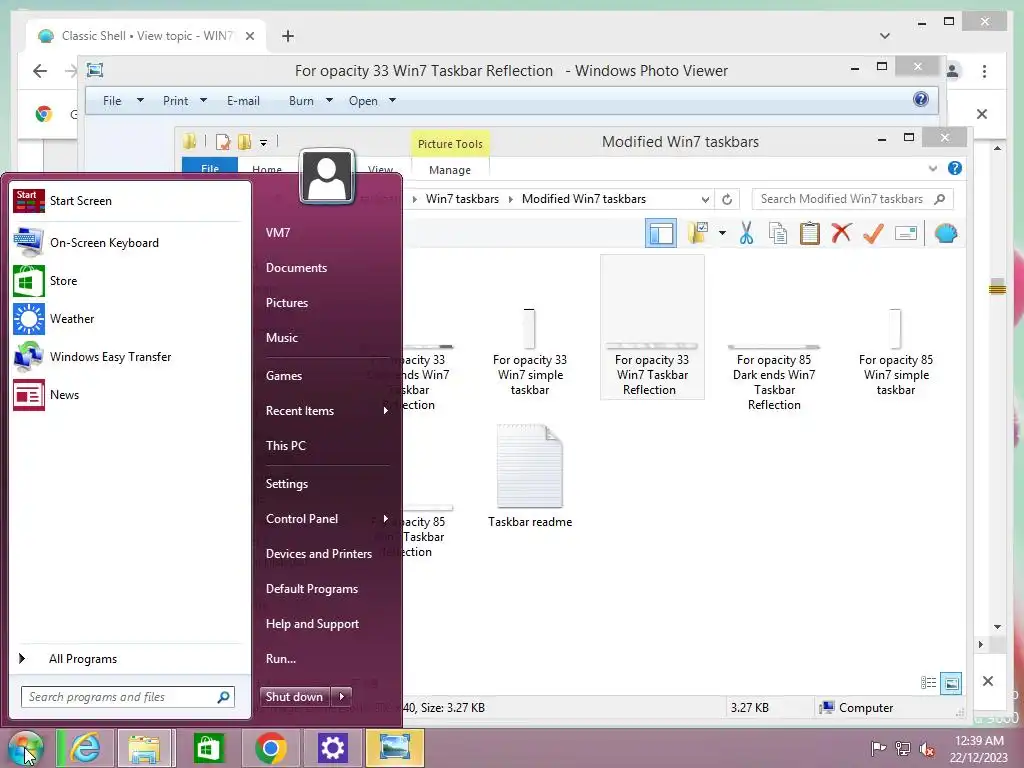Open Internet Explorer from taskbar

click(85, 748)
